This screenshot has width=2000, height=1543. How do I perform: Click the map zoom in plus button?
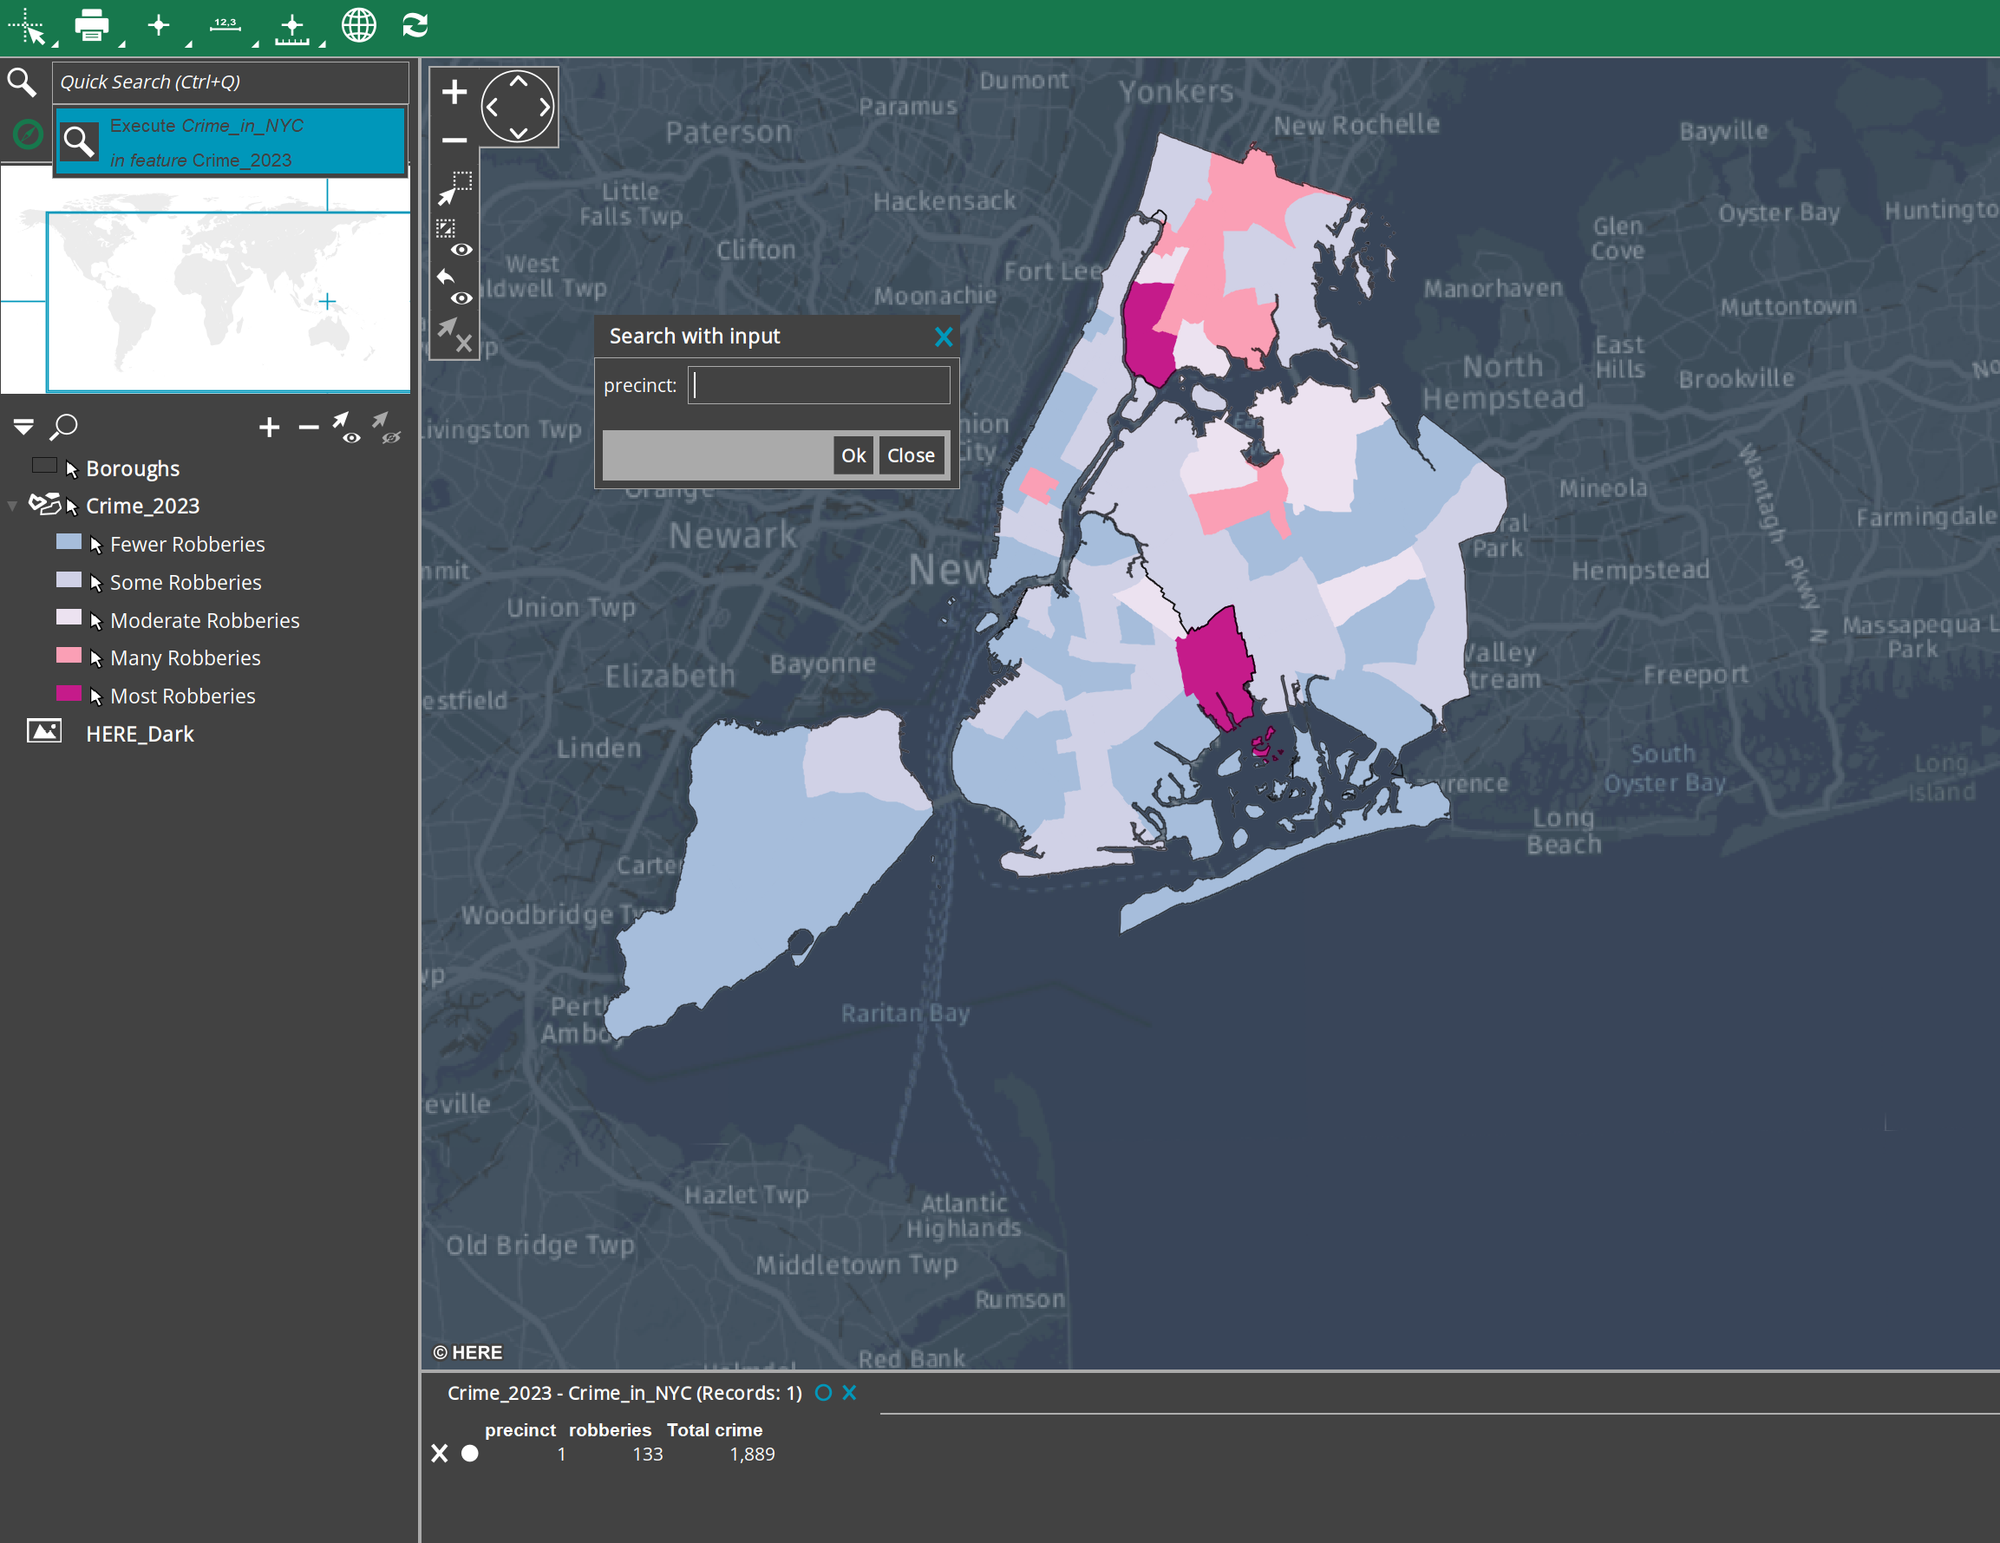(x=454, y=92)
